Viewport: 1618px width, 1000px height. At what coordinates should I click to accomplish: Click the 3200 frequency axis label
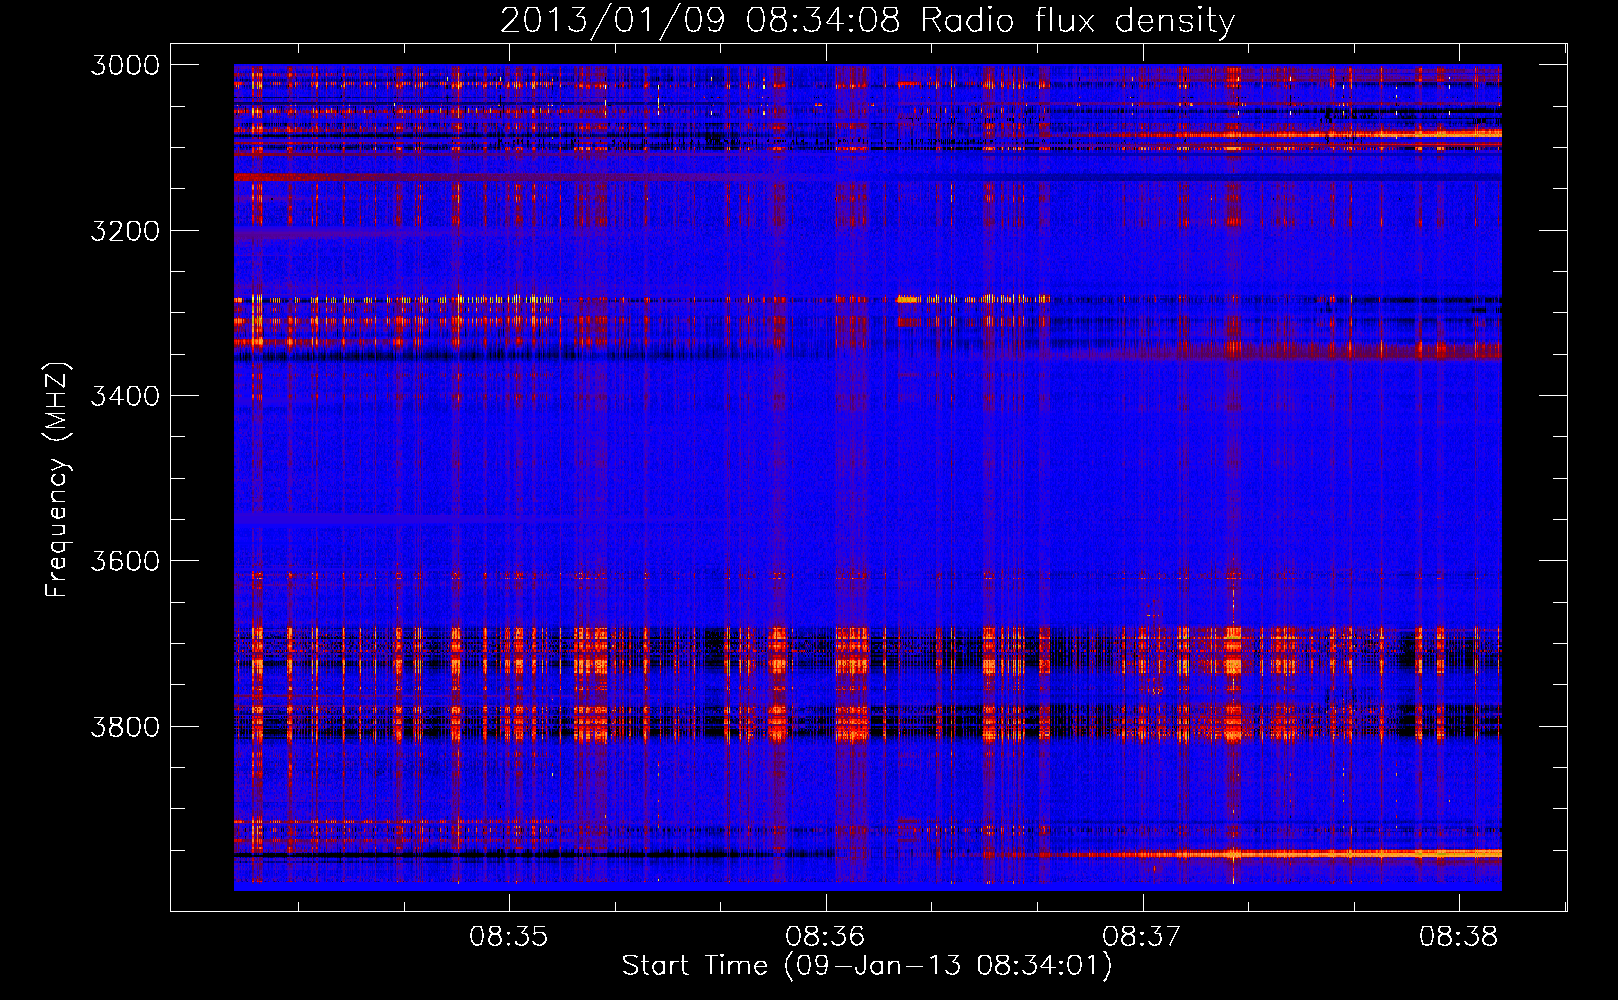click(125, 231)
